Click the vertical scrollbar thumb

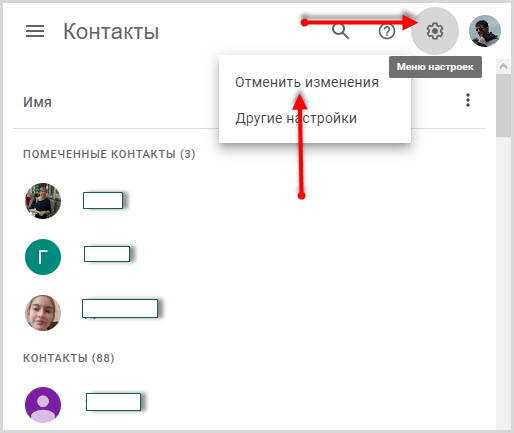pyautogui.click(x=503, y=105)
